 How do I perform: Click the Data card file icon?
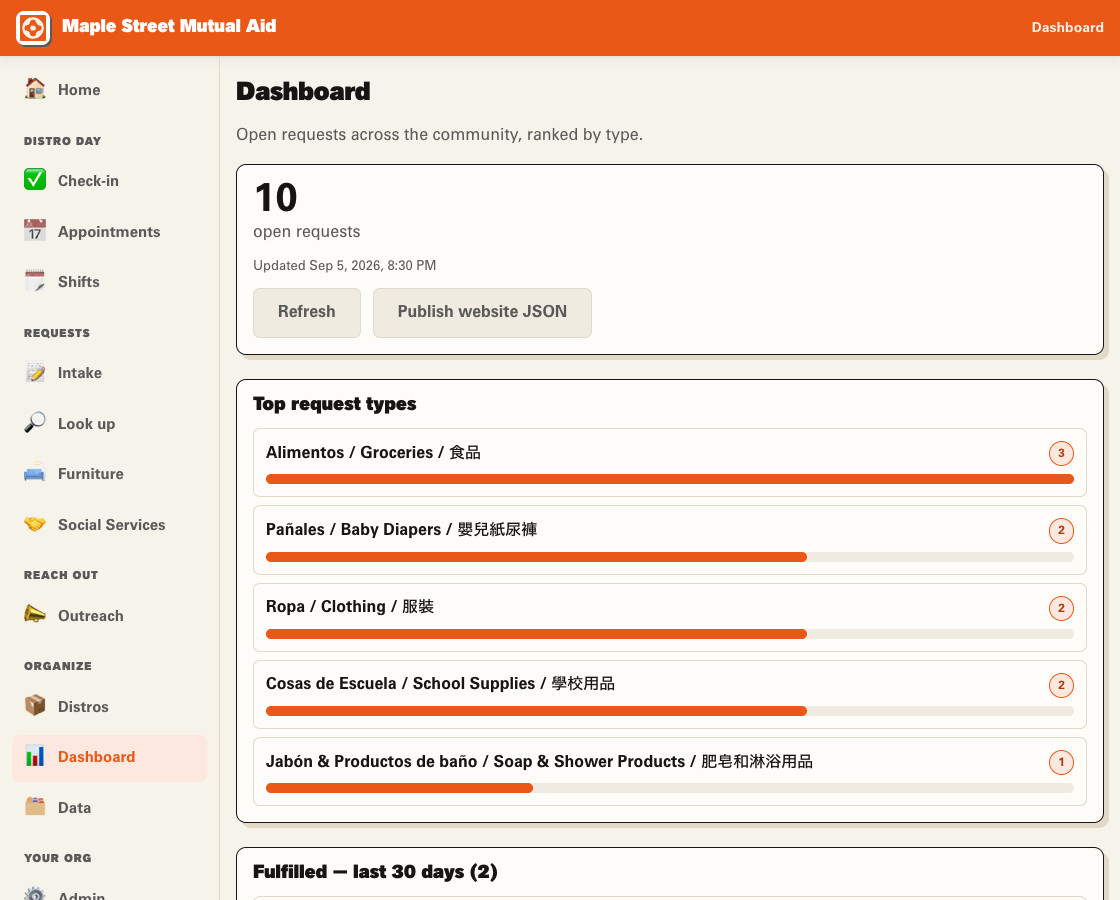(x=35, y=807)
